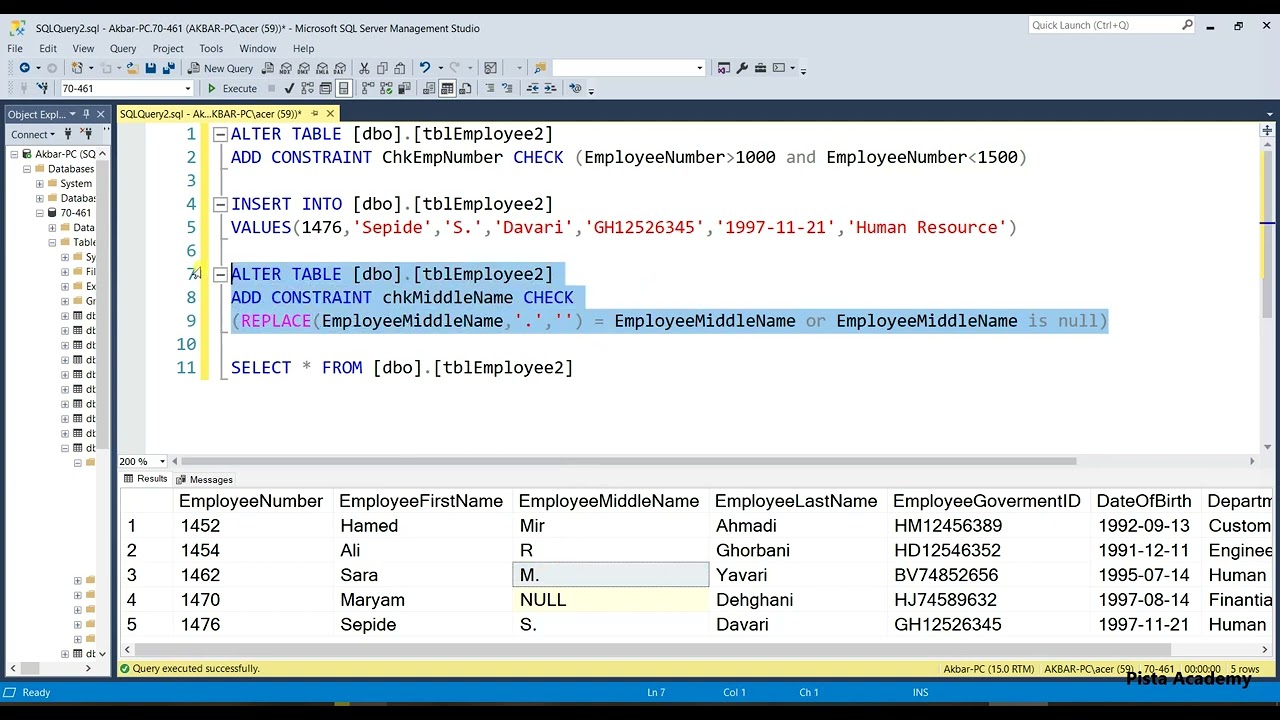Increase the indent of selected lines
Image resolution: width=1280 pixels, height=720 pixels.
pyautogui.click(x=550, y=88)
